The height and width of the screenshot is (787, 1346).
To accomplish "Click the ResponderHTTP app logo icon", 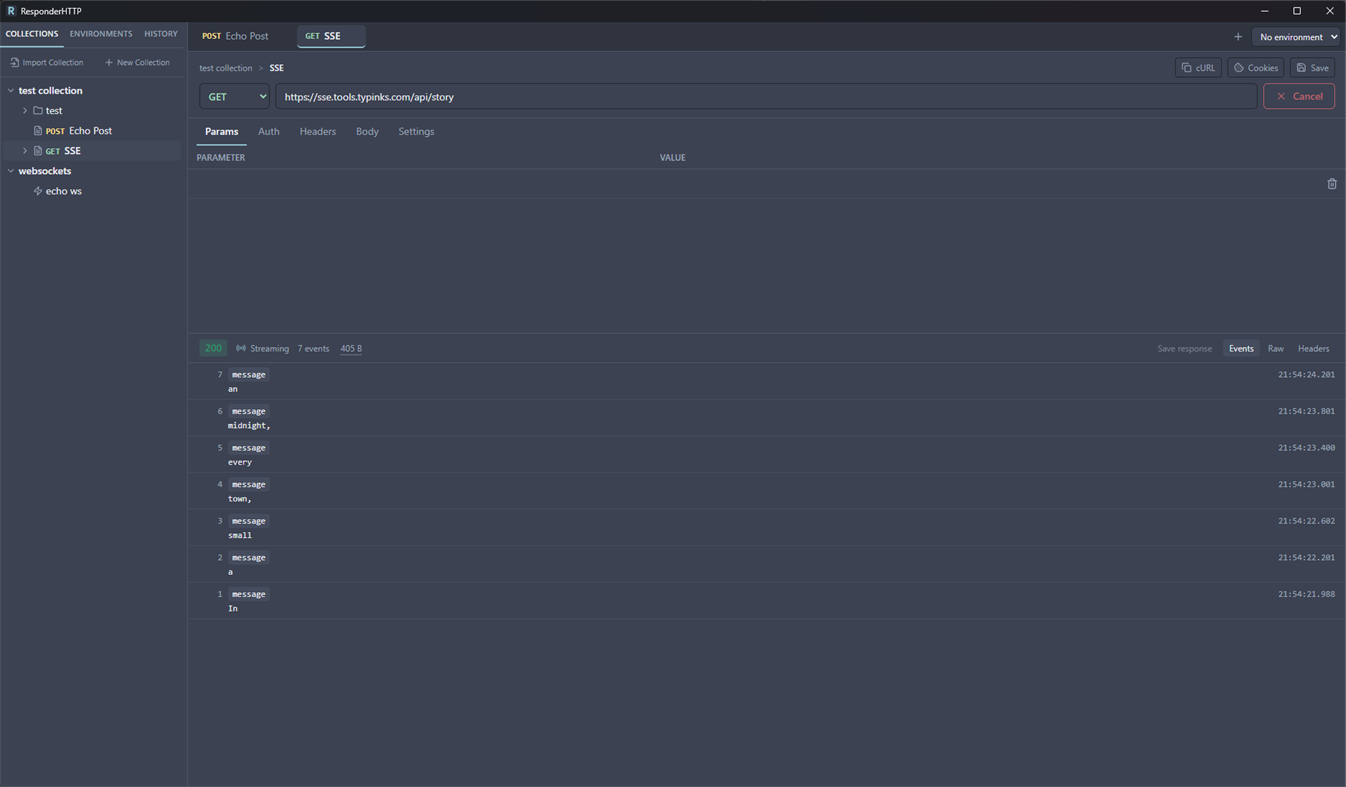I will (11, 11).
